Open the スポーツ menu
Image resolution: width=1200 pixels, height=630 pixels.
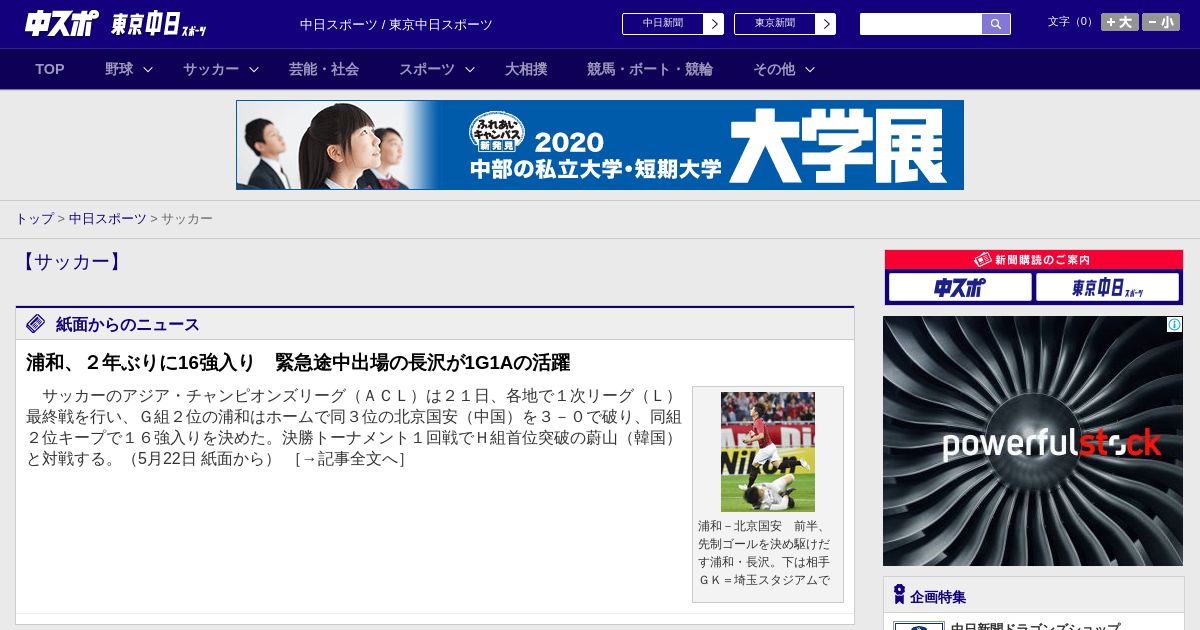tap(427, 69)
